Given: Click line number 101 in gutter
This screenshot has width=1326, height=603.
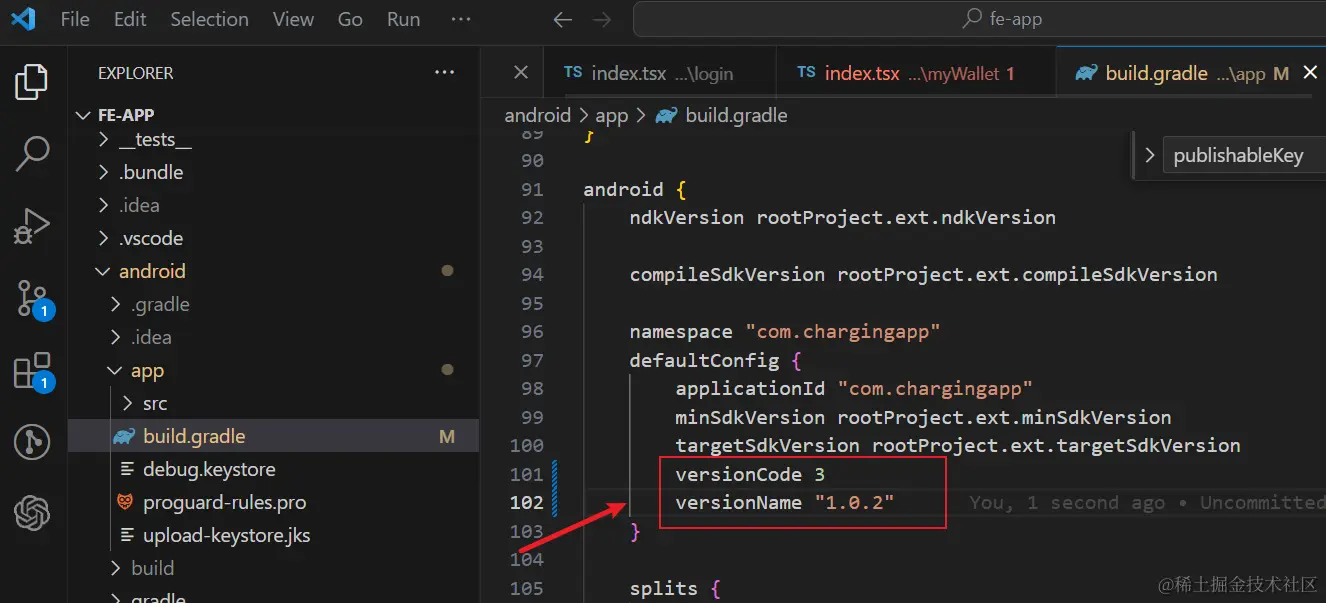Looking at the screenshot, I should pyautogui.click(x=526, y=474).
